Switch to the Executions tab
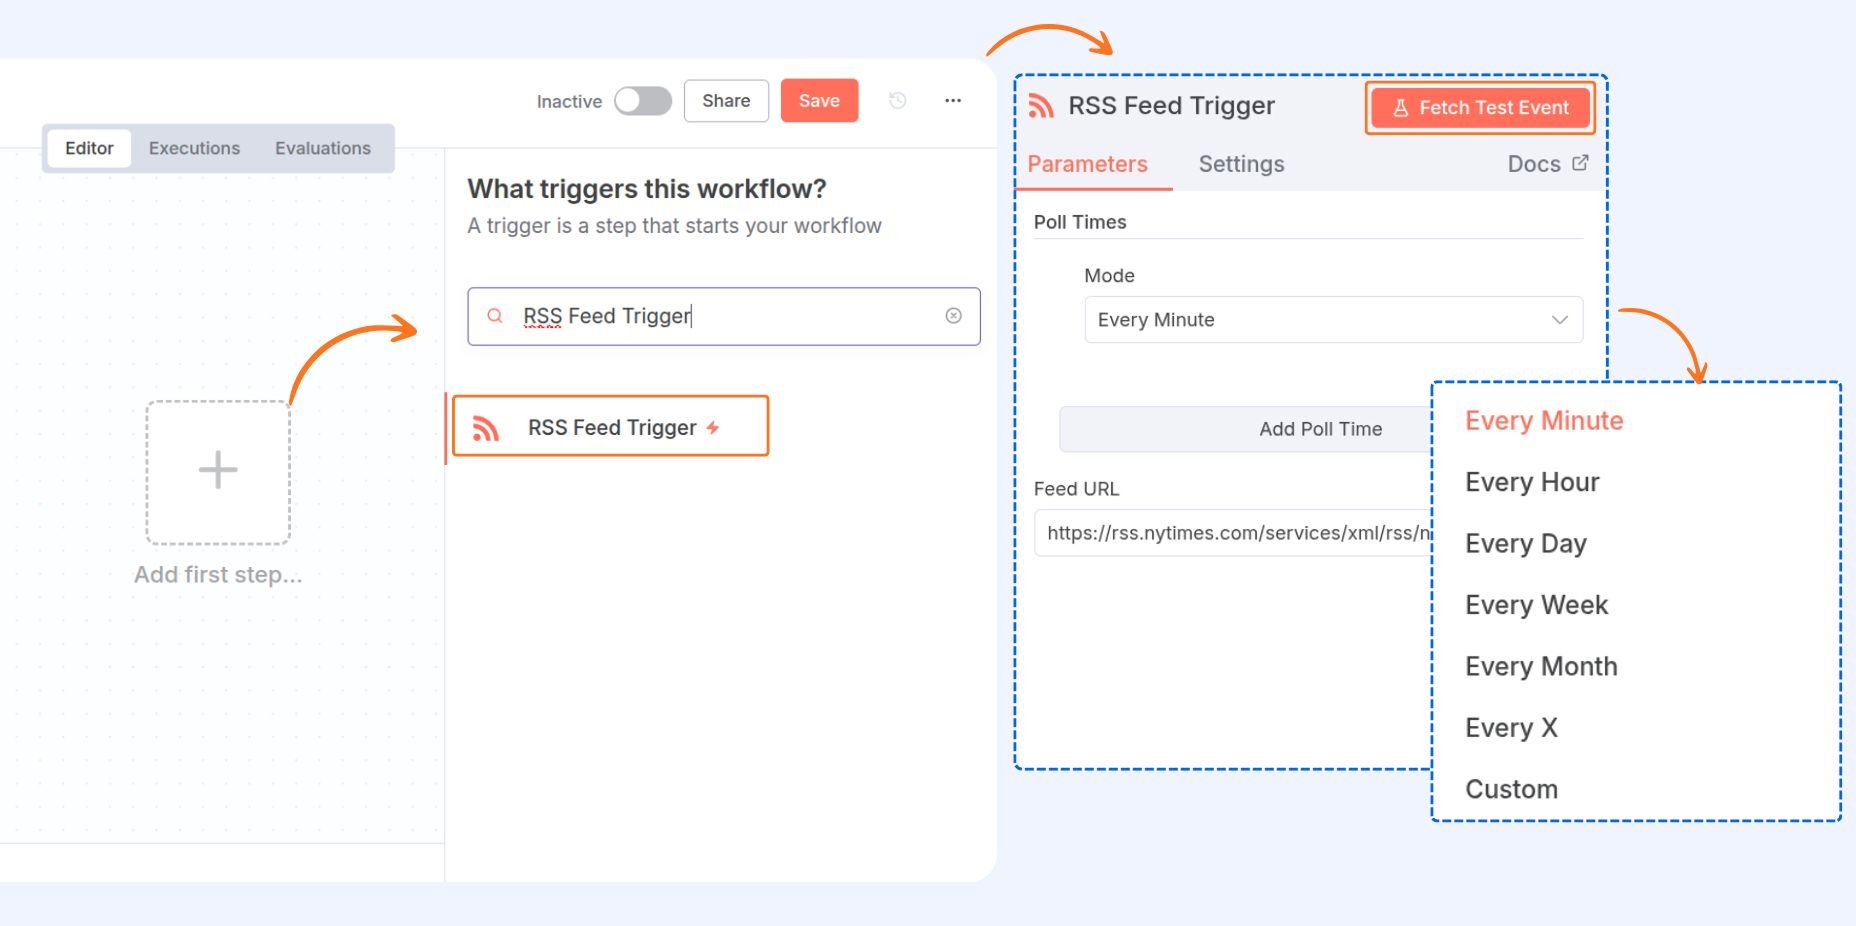The width and height of the screenshot is (1856, 926). pos(194,148)
